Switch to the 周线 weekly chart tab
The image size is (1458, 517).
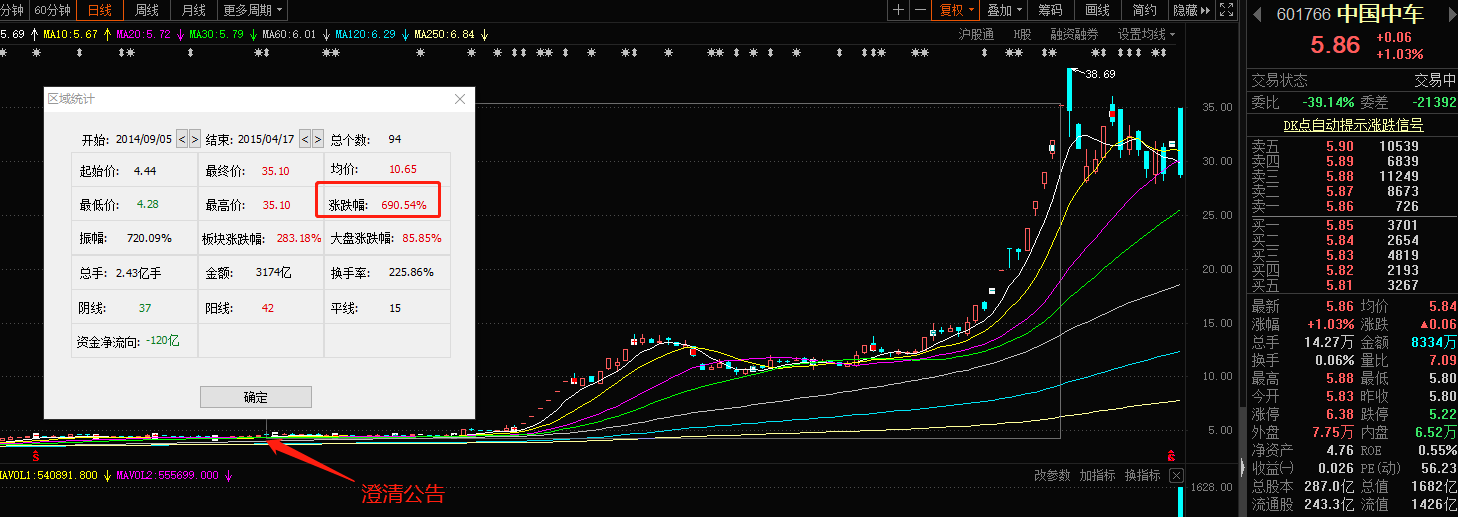click(x=147, y=10)
